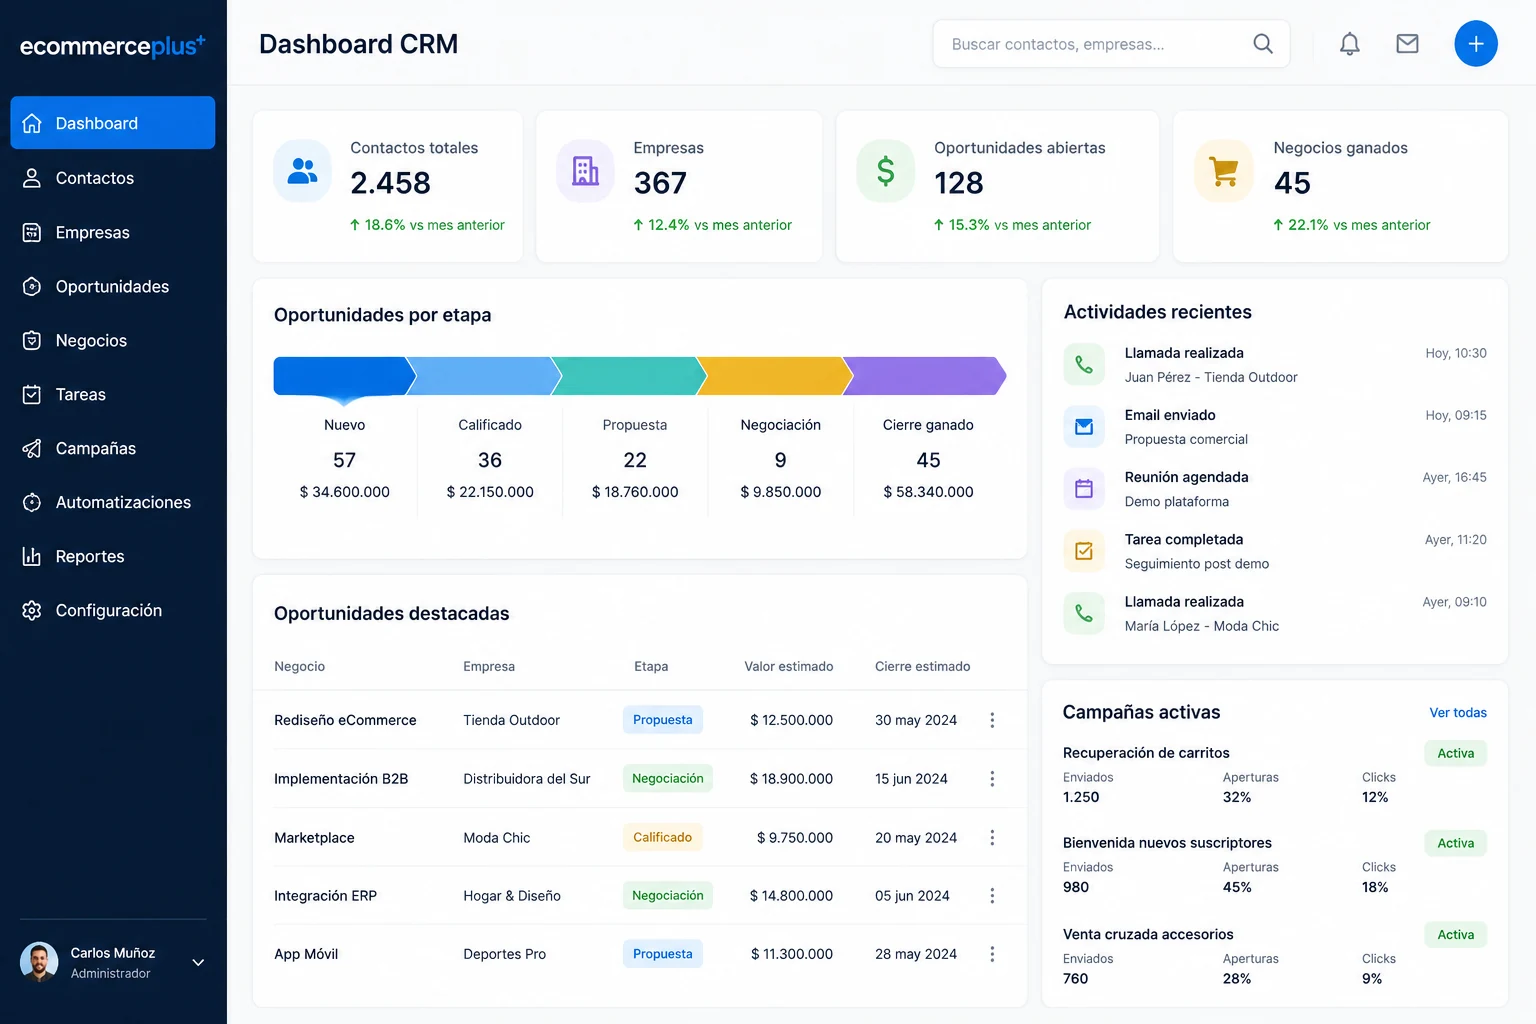Click phone icon for María López call

1084,613
